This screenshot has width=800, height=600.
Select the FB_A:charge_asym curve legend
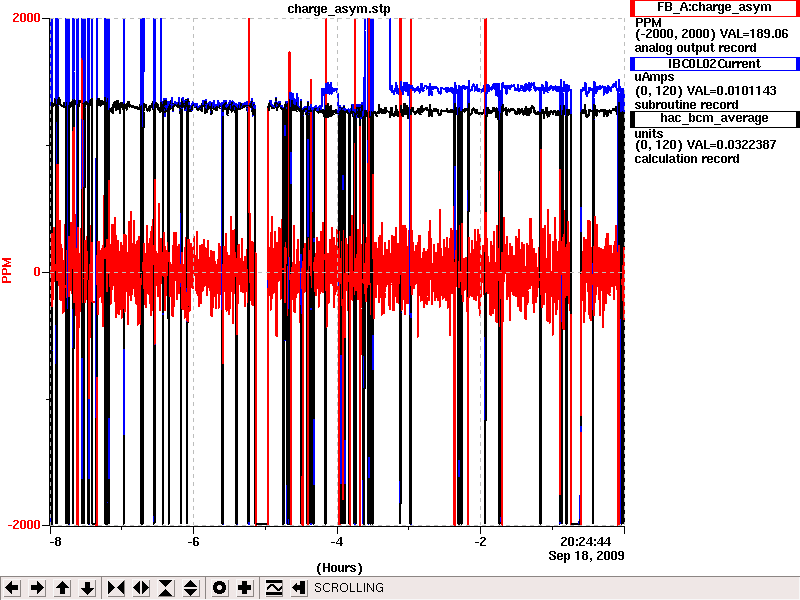click(714, 8)
